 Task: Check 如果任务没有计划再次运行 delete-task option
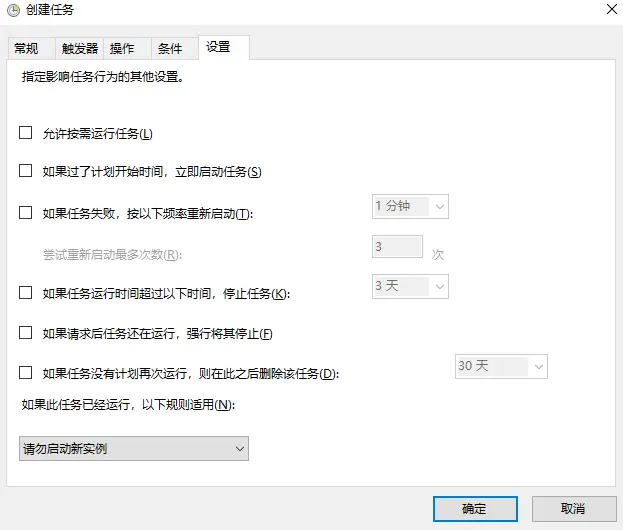(x=25, y=373)
